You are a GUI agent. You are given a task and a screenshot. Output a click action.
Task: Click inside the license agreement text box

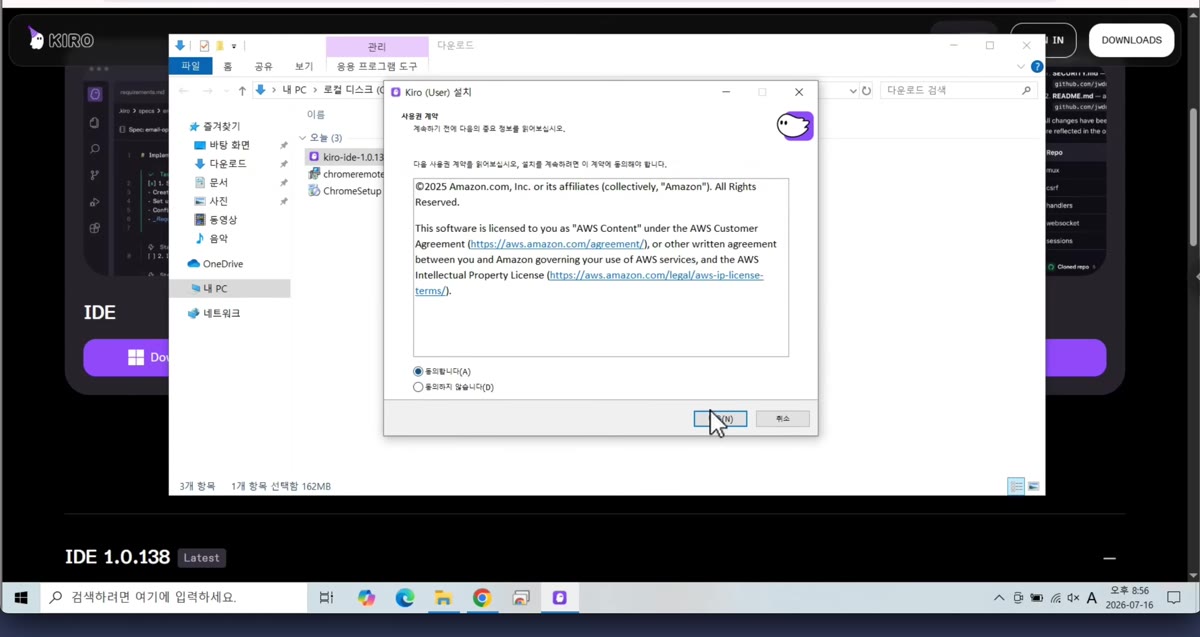[x=601, y=267]
